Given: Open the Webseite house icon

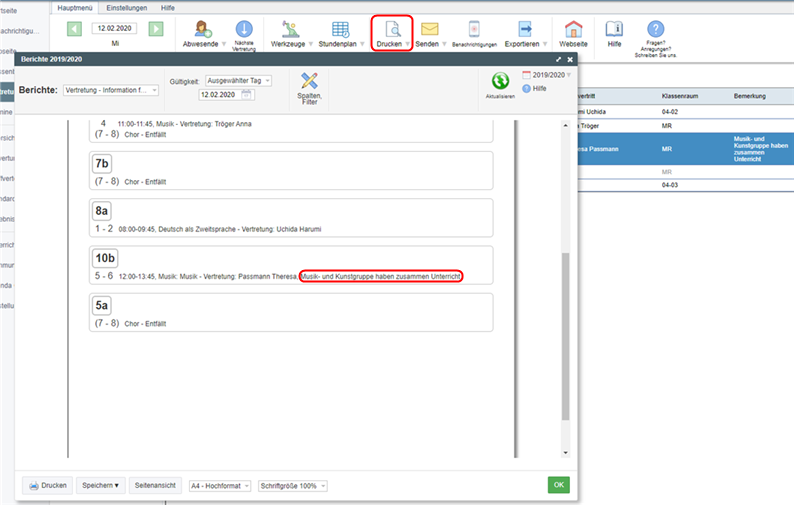Looking at the screenshot, I should pos(573,30).
